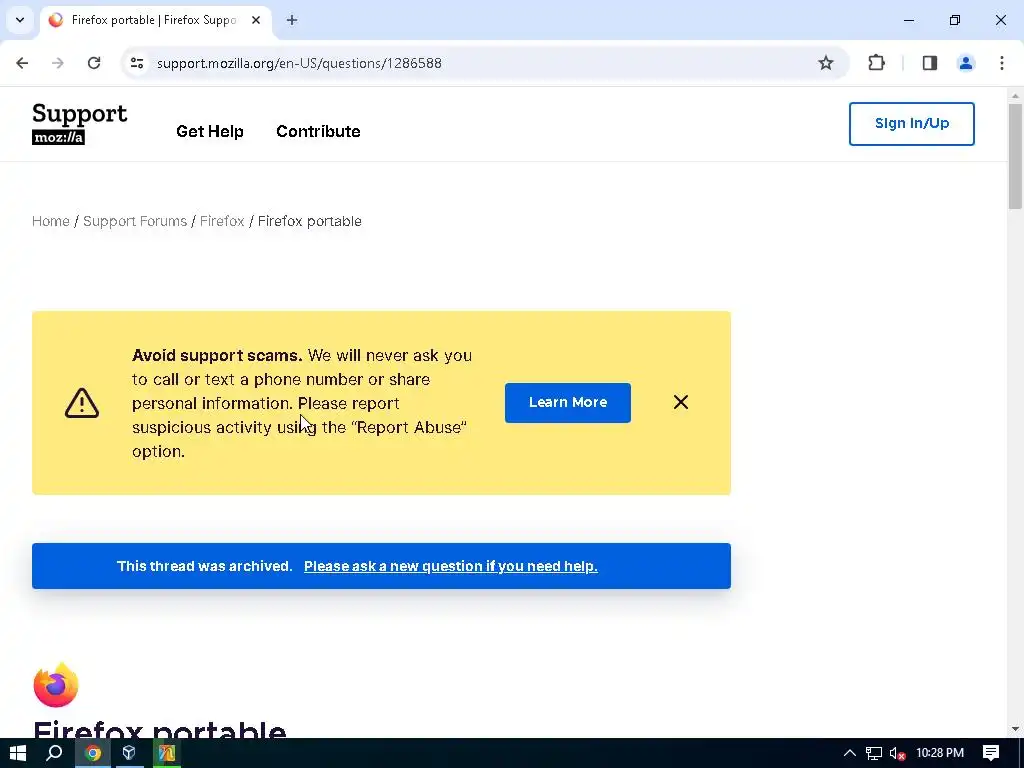Open the cube app in taskbar
The width and height of the screenshot is (1024, 768).
pos(129,753)
